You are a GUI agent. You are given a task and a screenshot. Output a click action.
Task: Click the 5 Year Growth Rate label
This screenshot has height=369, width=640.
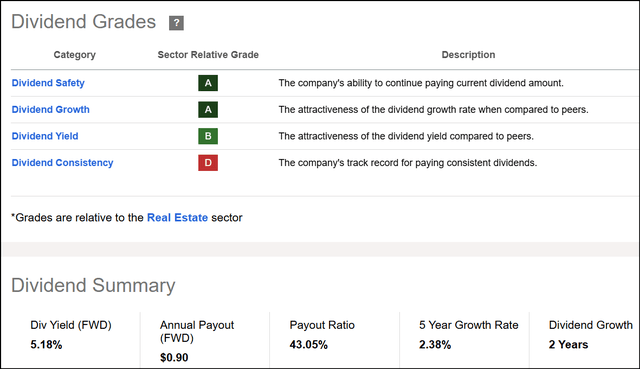pos(469,325)
